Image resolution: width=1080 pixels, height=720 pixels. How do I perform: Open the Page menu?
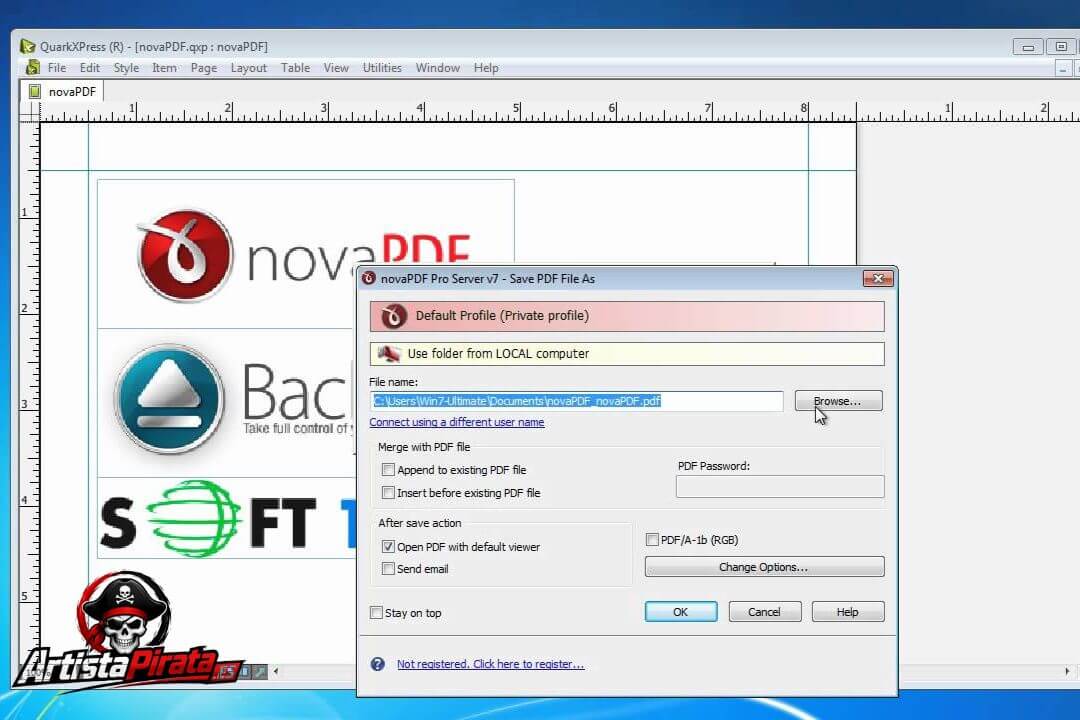coord(204,68)
